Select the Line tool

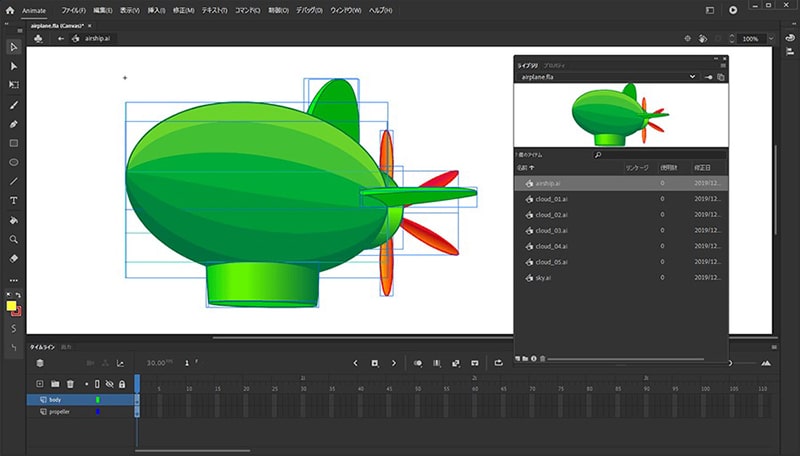point(14,181)
